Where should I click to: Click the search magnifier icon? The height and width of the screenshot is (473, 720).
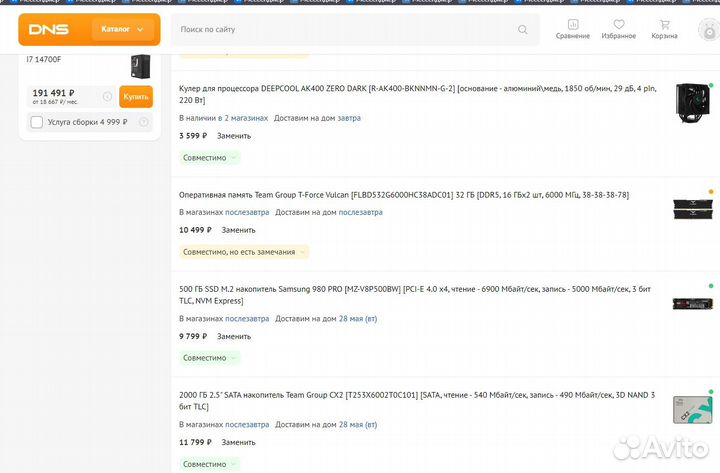point(523,29)
